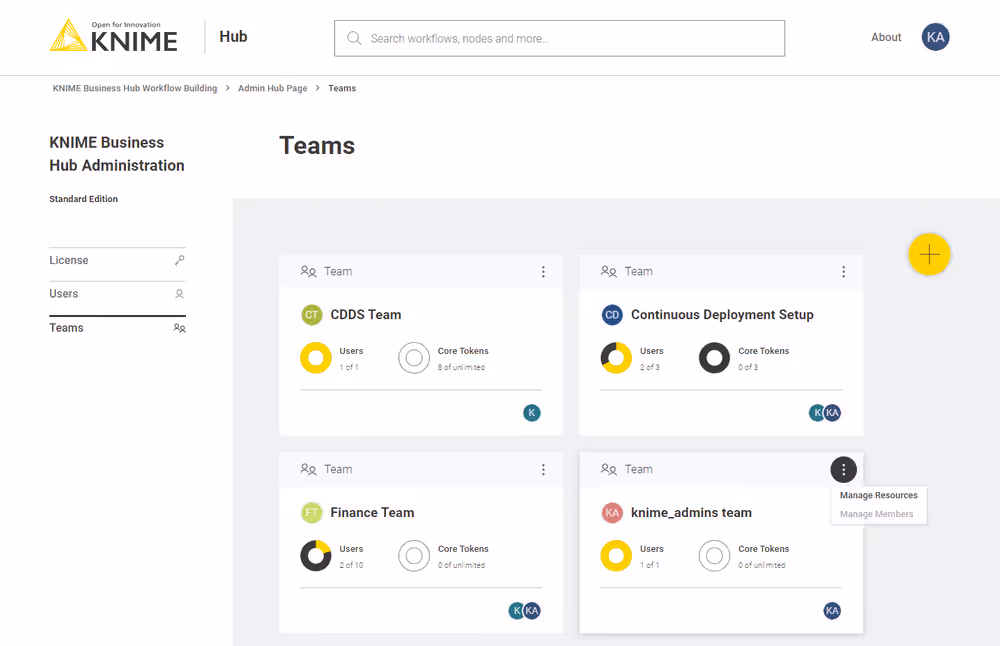Select Manage Resources from the open menu

878,495
